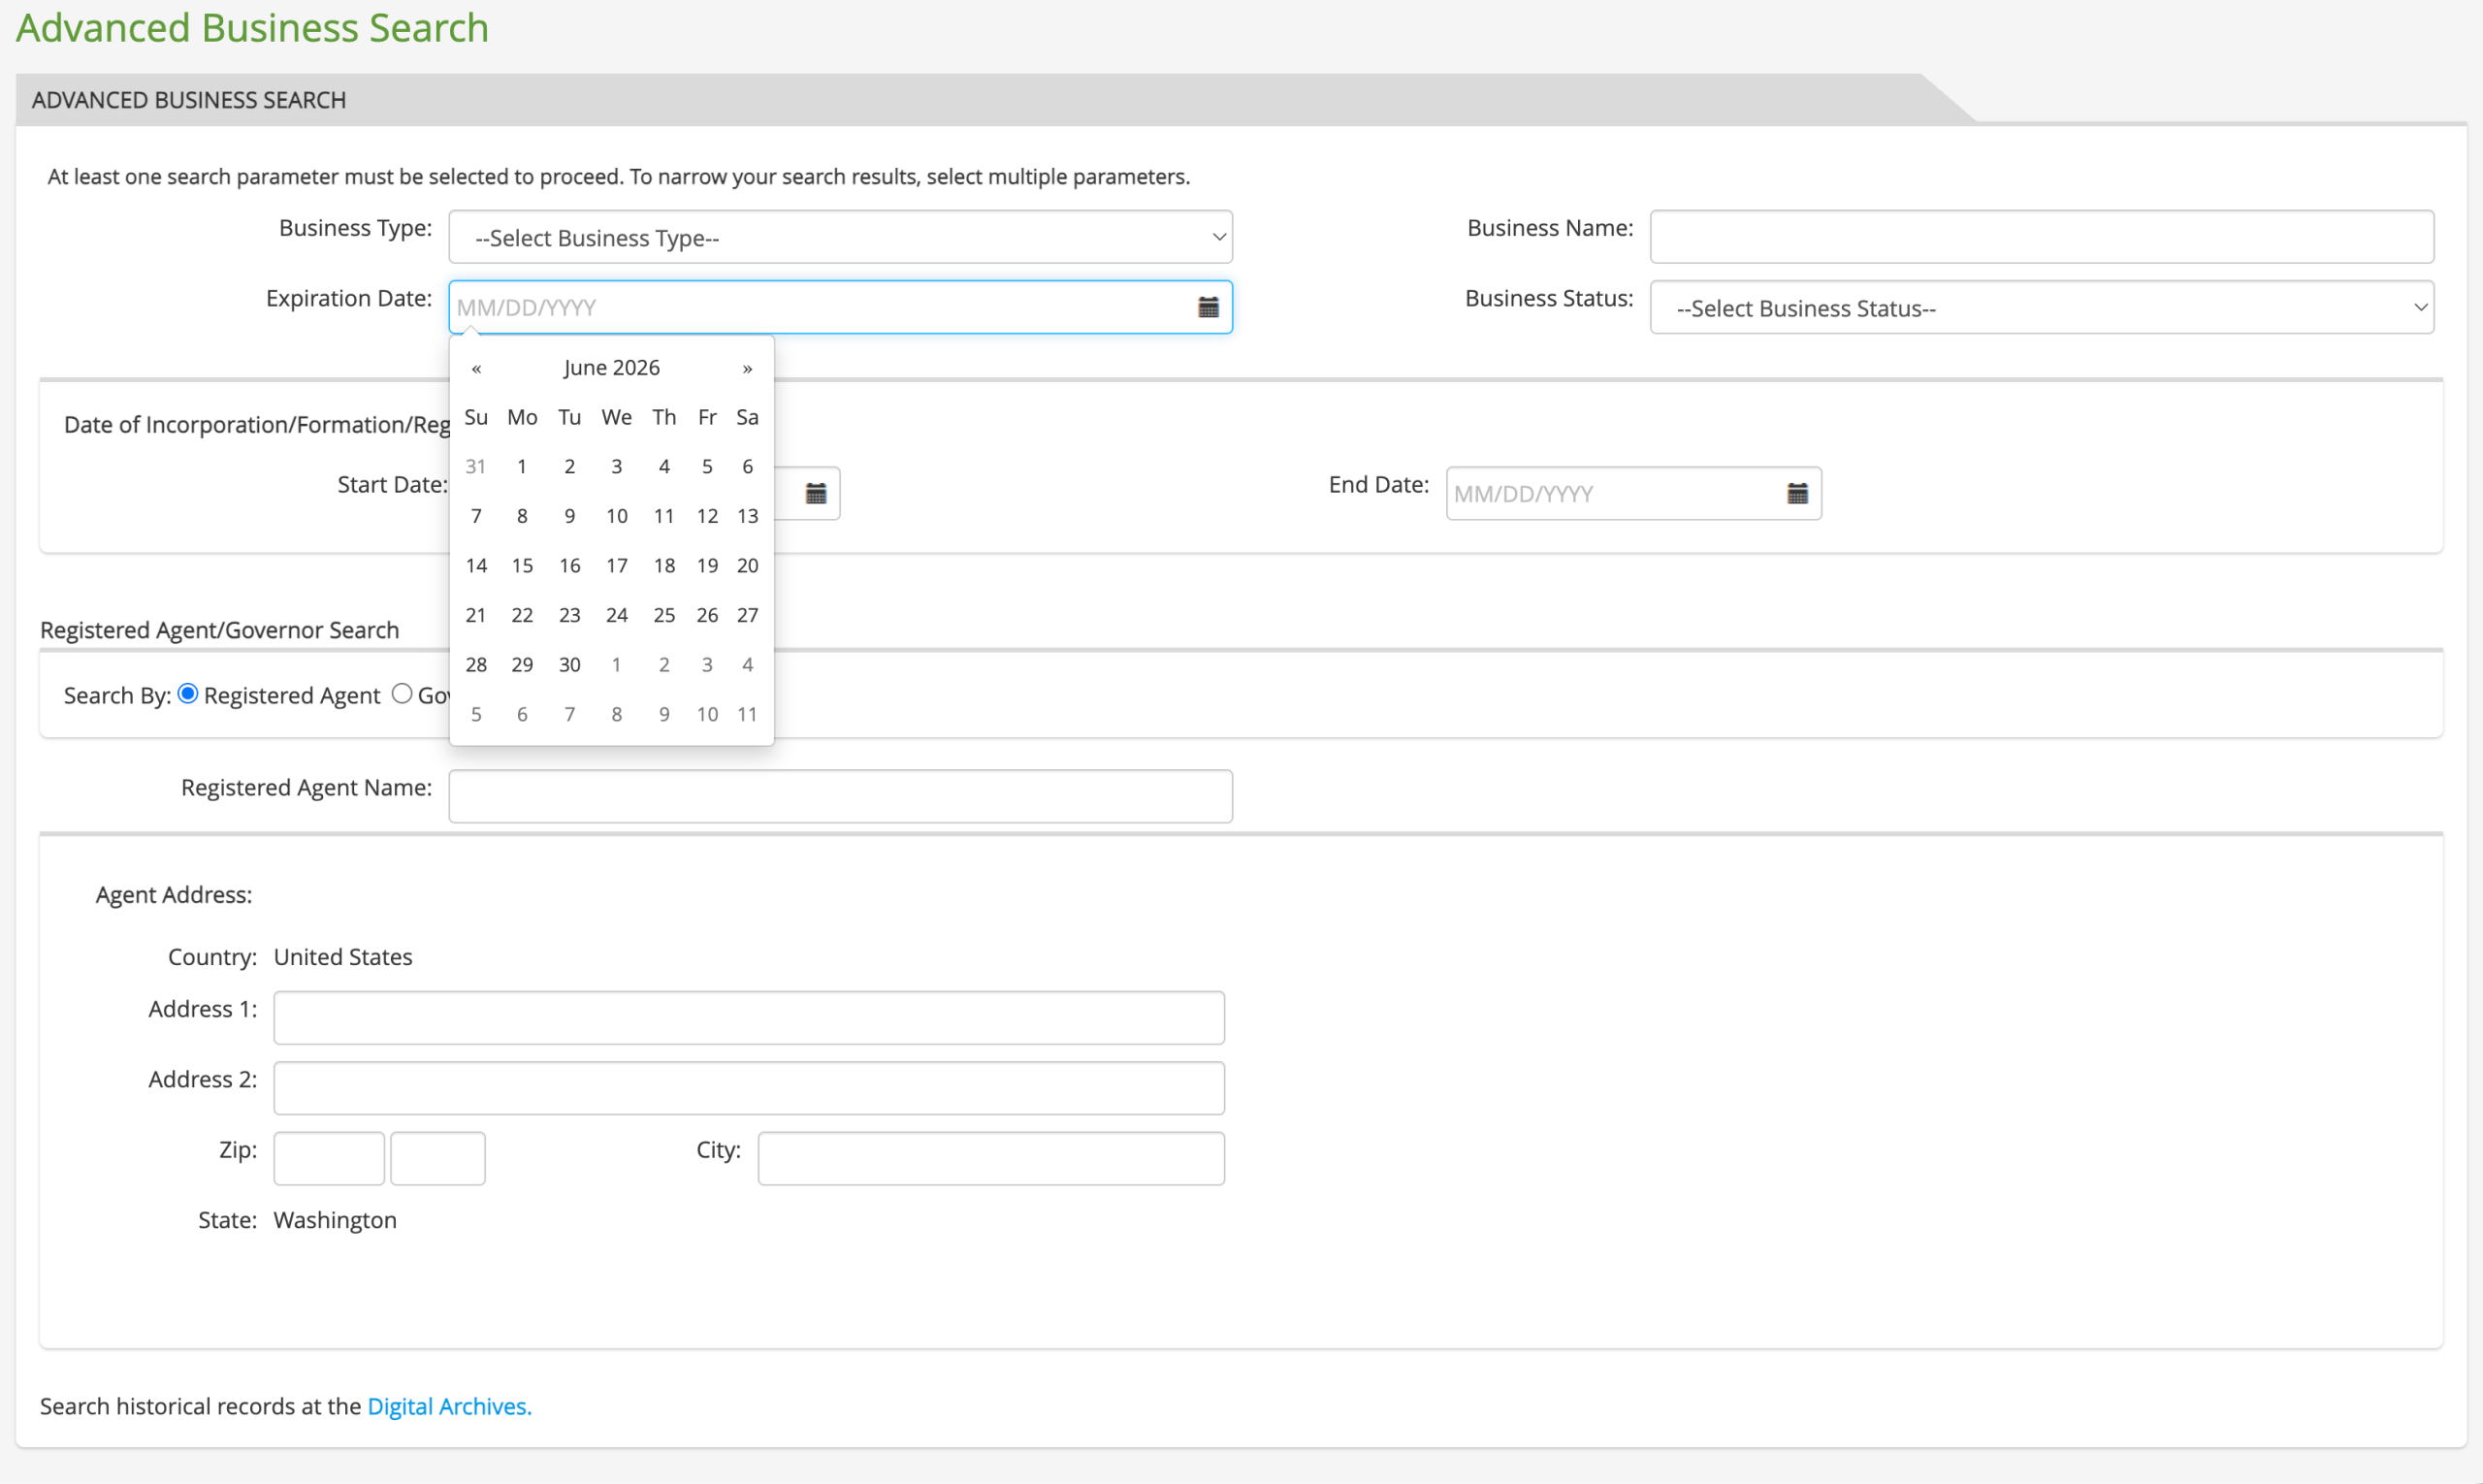The height and width of the screenshot is (1484, 2483).
Task: Select day 19 in the calendar
Action: 707,566
